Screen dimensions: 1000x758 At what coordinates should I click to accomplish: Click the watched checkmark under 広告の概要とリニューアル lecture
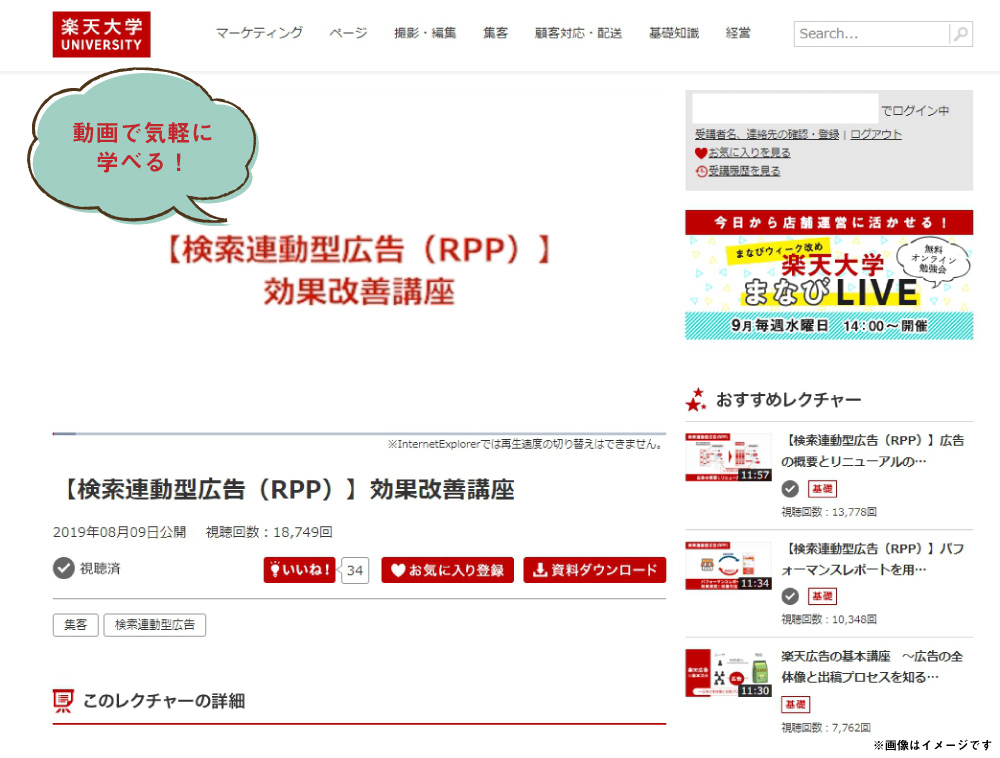point(790,489)
